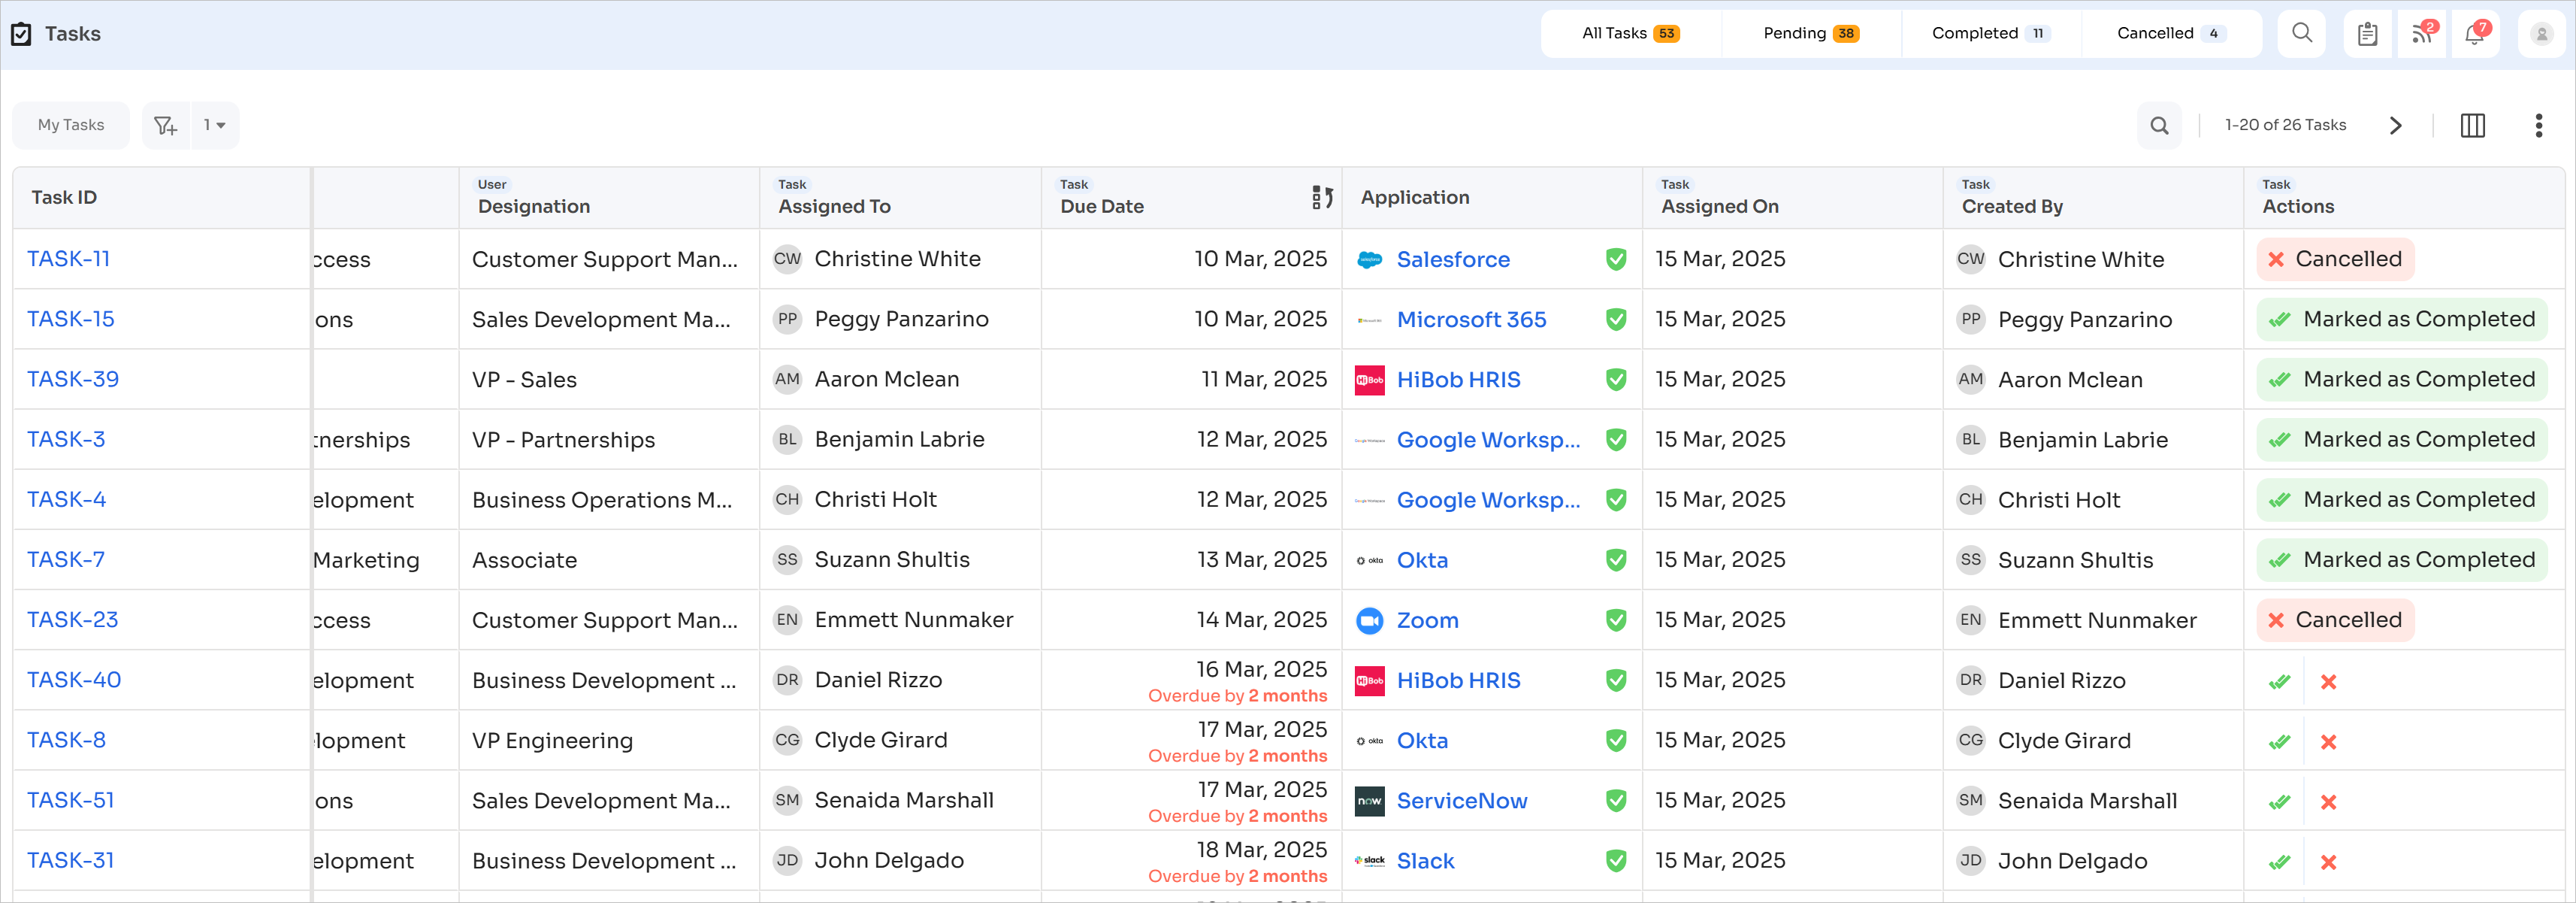Click Marked as Completed on TASK-15
The image size is (2576, 903).
coord(2401,319)
